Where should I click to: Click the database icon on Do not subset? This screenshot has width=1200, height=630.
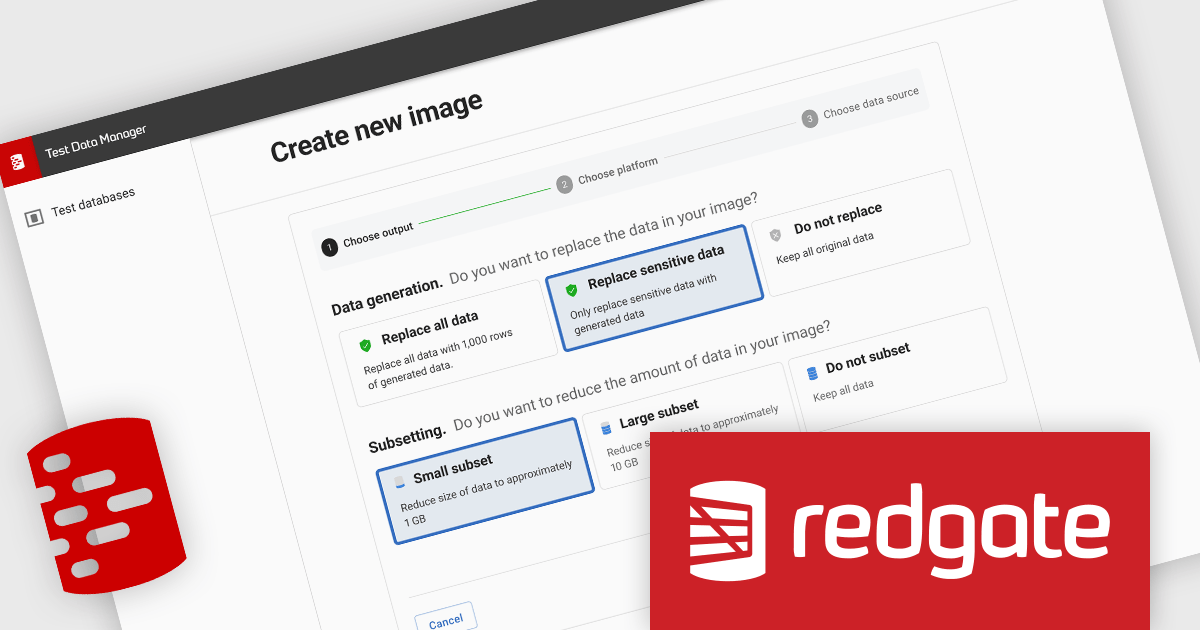coord(812,372)
